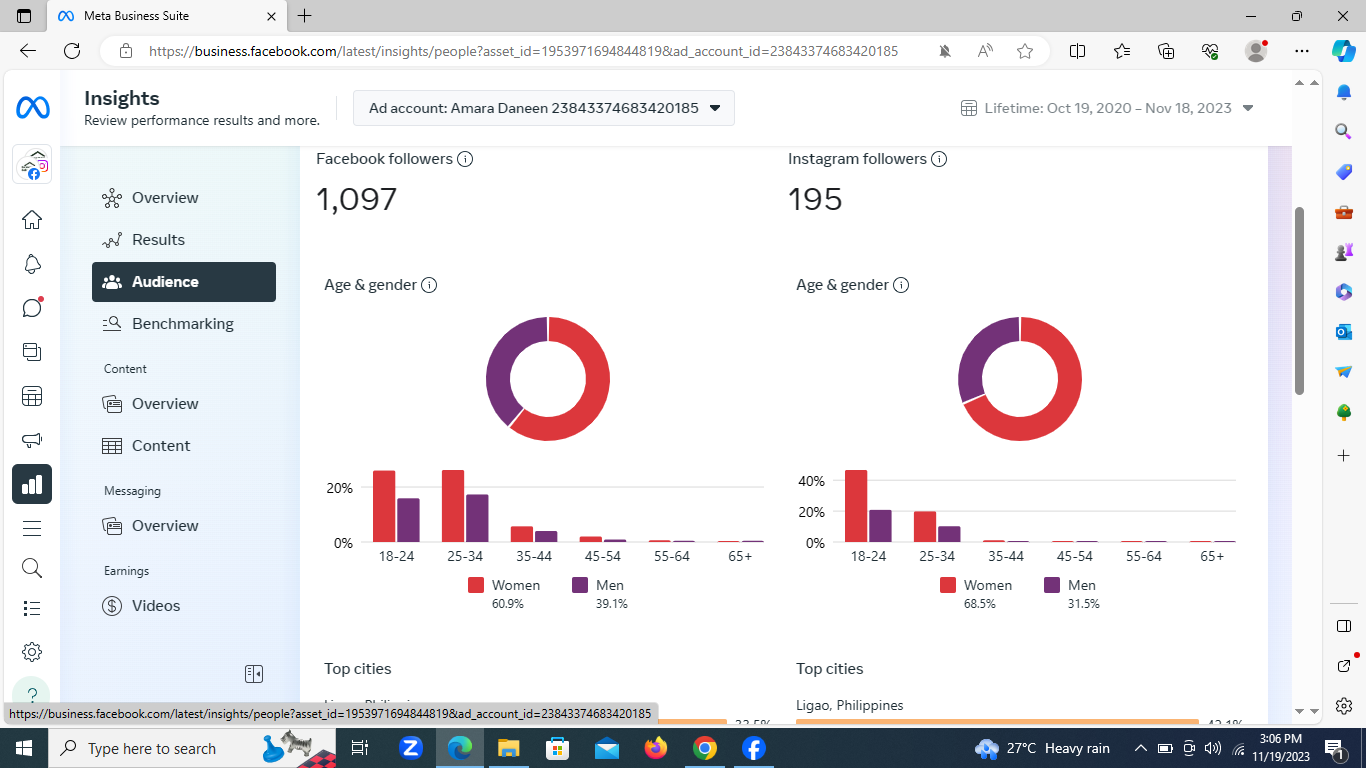Open Microsoft 365 icon in Edge sidebar
Image resolution: width=1366 pixels, height=768 pixels.
coord(1344,291)
